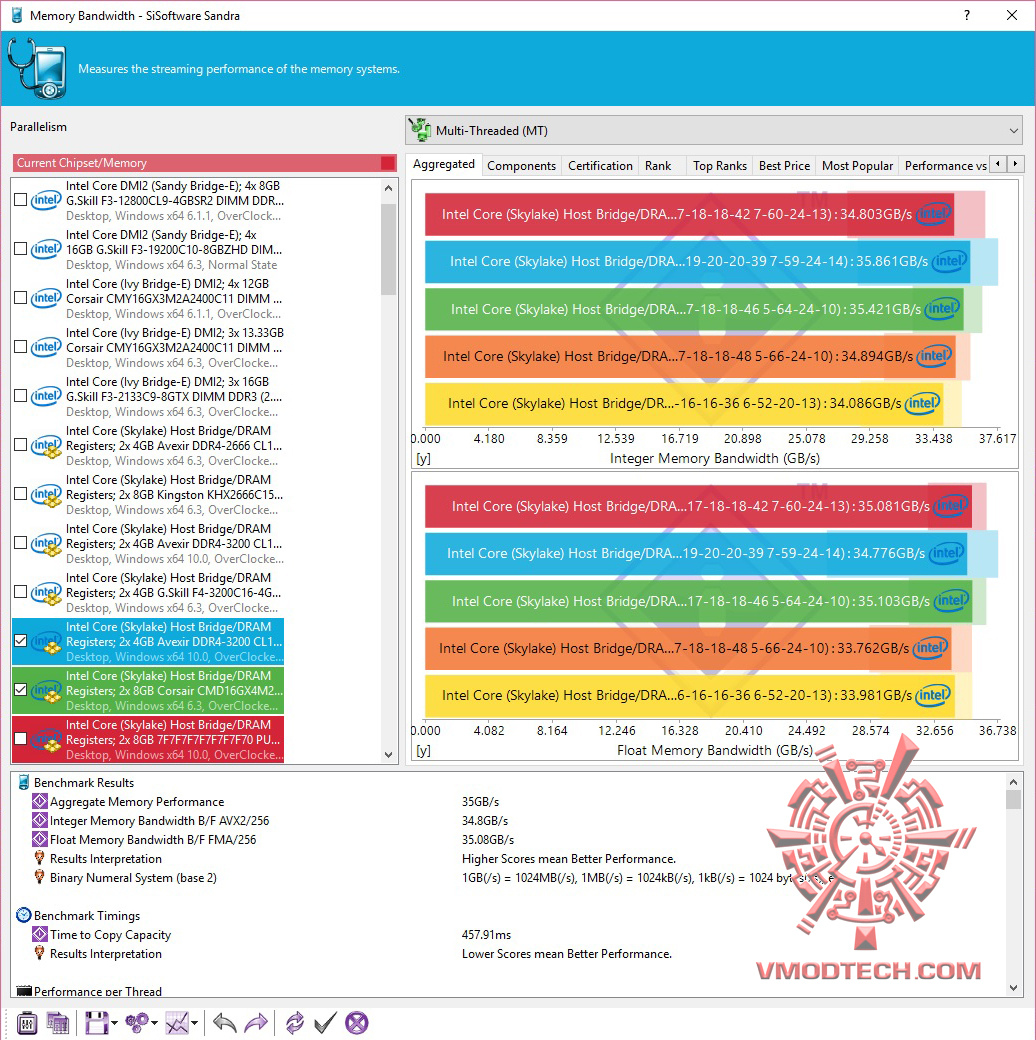Click Multi-Threaded icon in Parallelism combo

pyautogui.click(x=420, y=130)
